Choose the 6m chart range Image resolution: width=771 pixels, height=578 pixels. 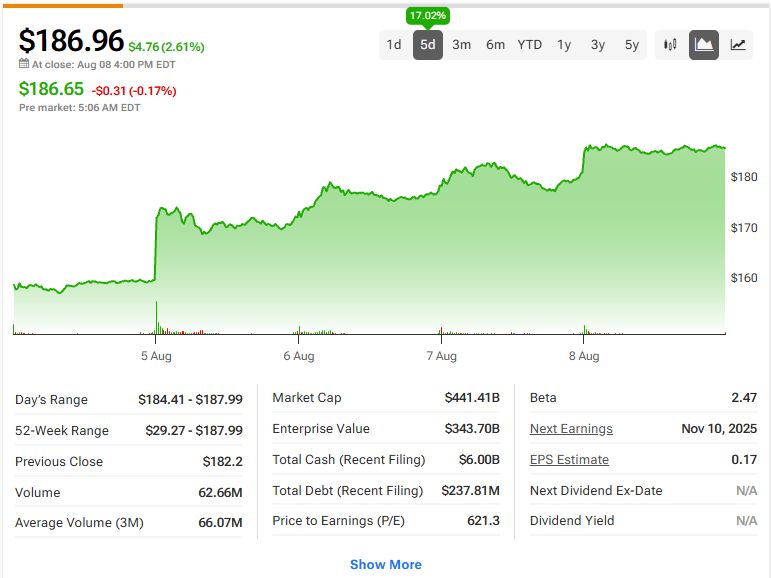496,45
